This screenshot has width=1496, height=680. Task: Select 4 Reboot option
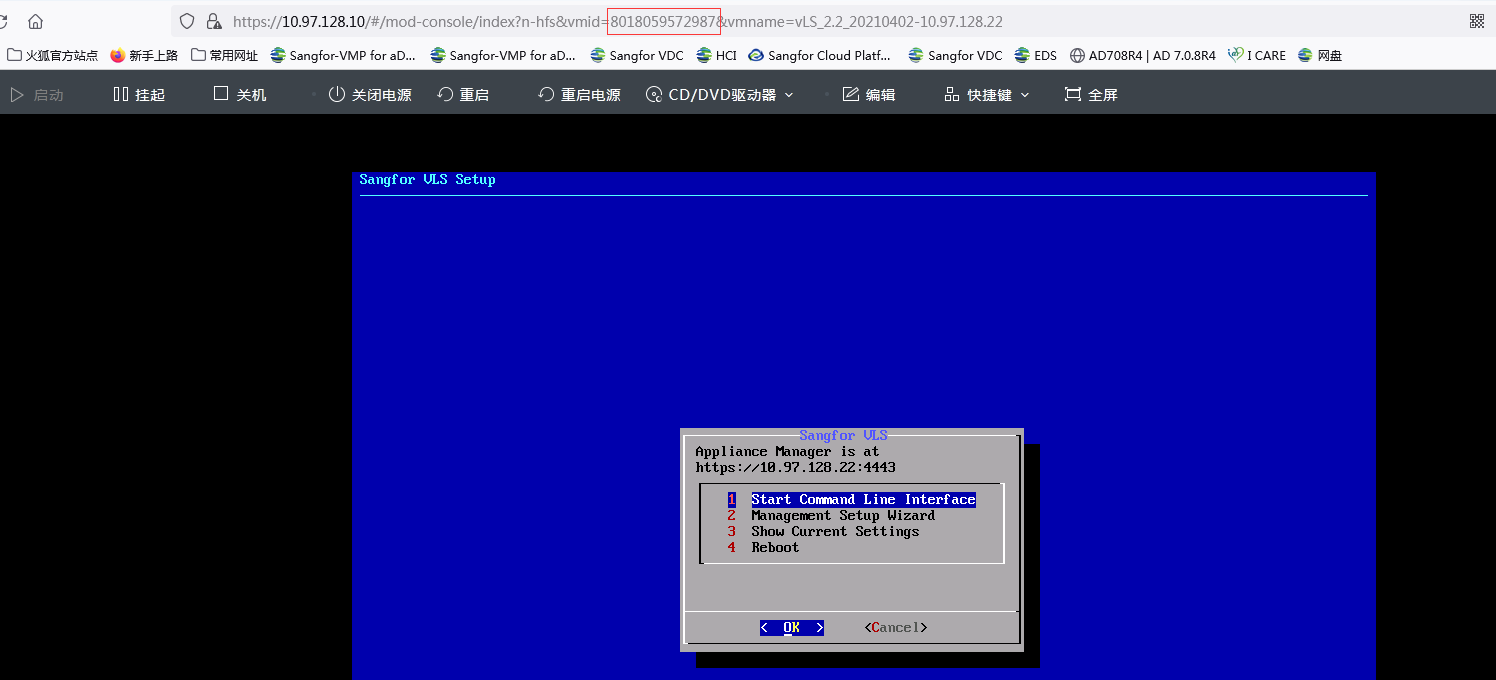pyautogui.click(x=763, y=547)
